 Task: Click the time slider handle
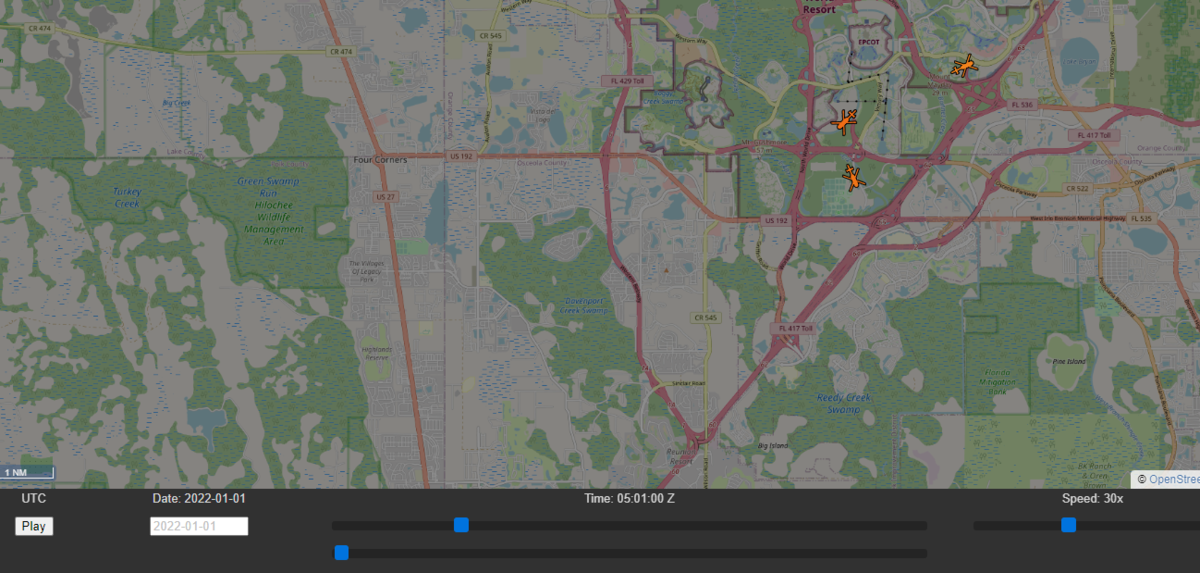click(x=461, y=525)
